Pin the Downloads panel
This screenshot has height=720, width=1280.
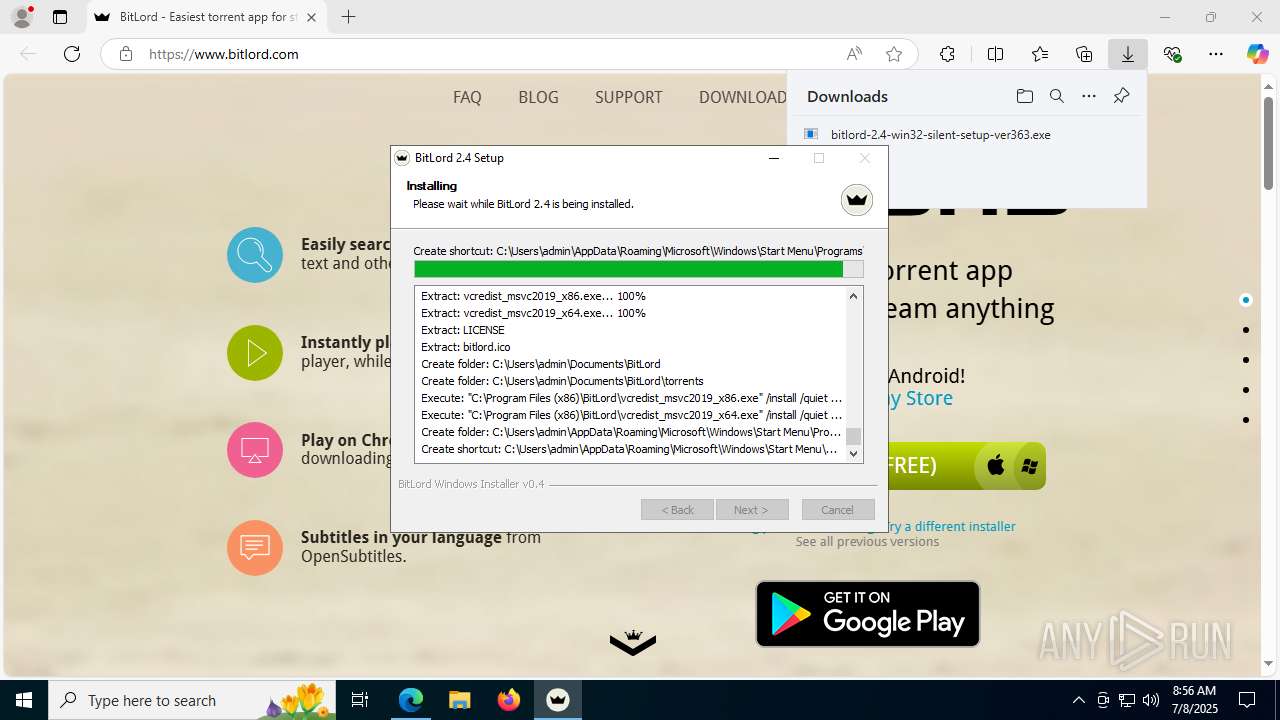tap(1121, 96)
